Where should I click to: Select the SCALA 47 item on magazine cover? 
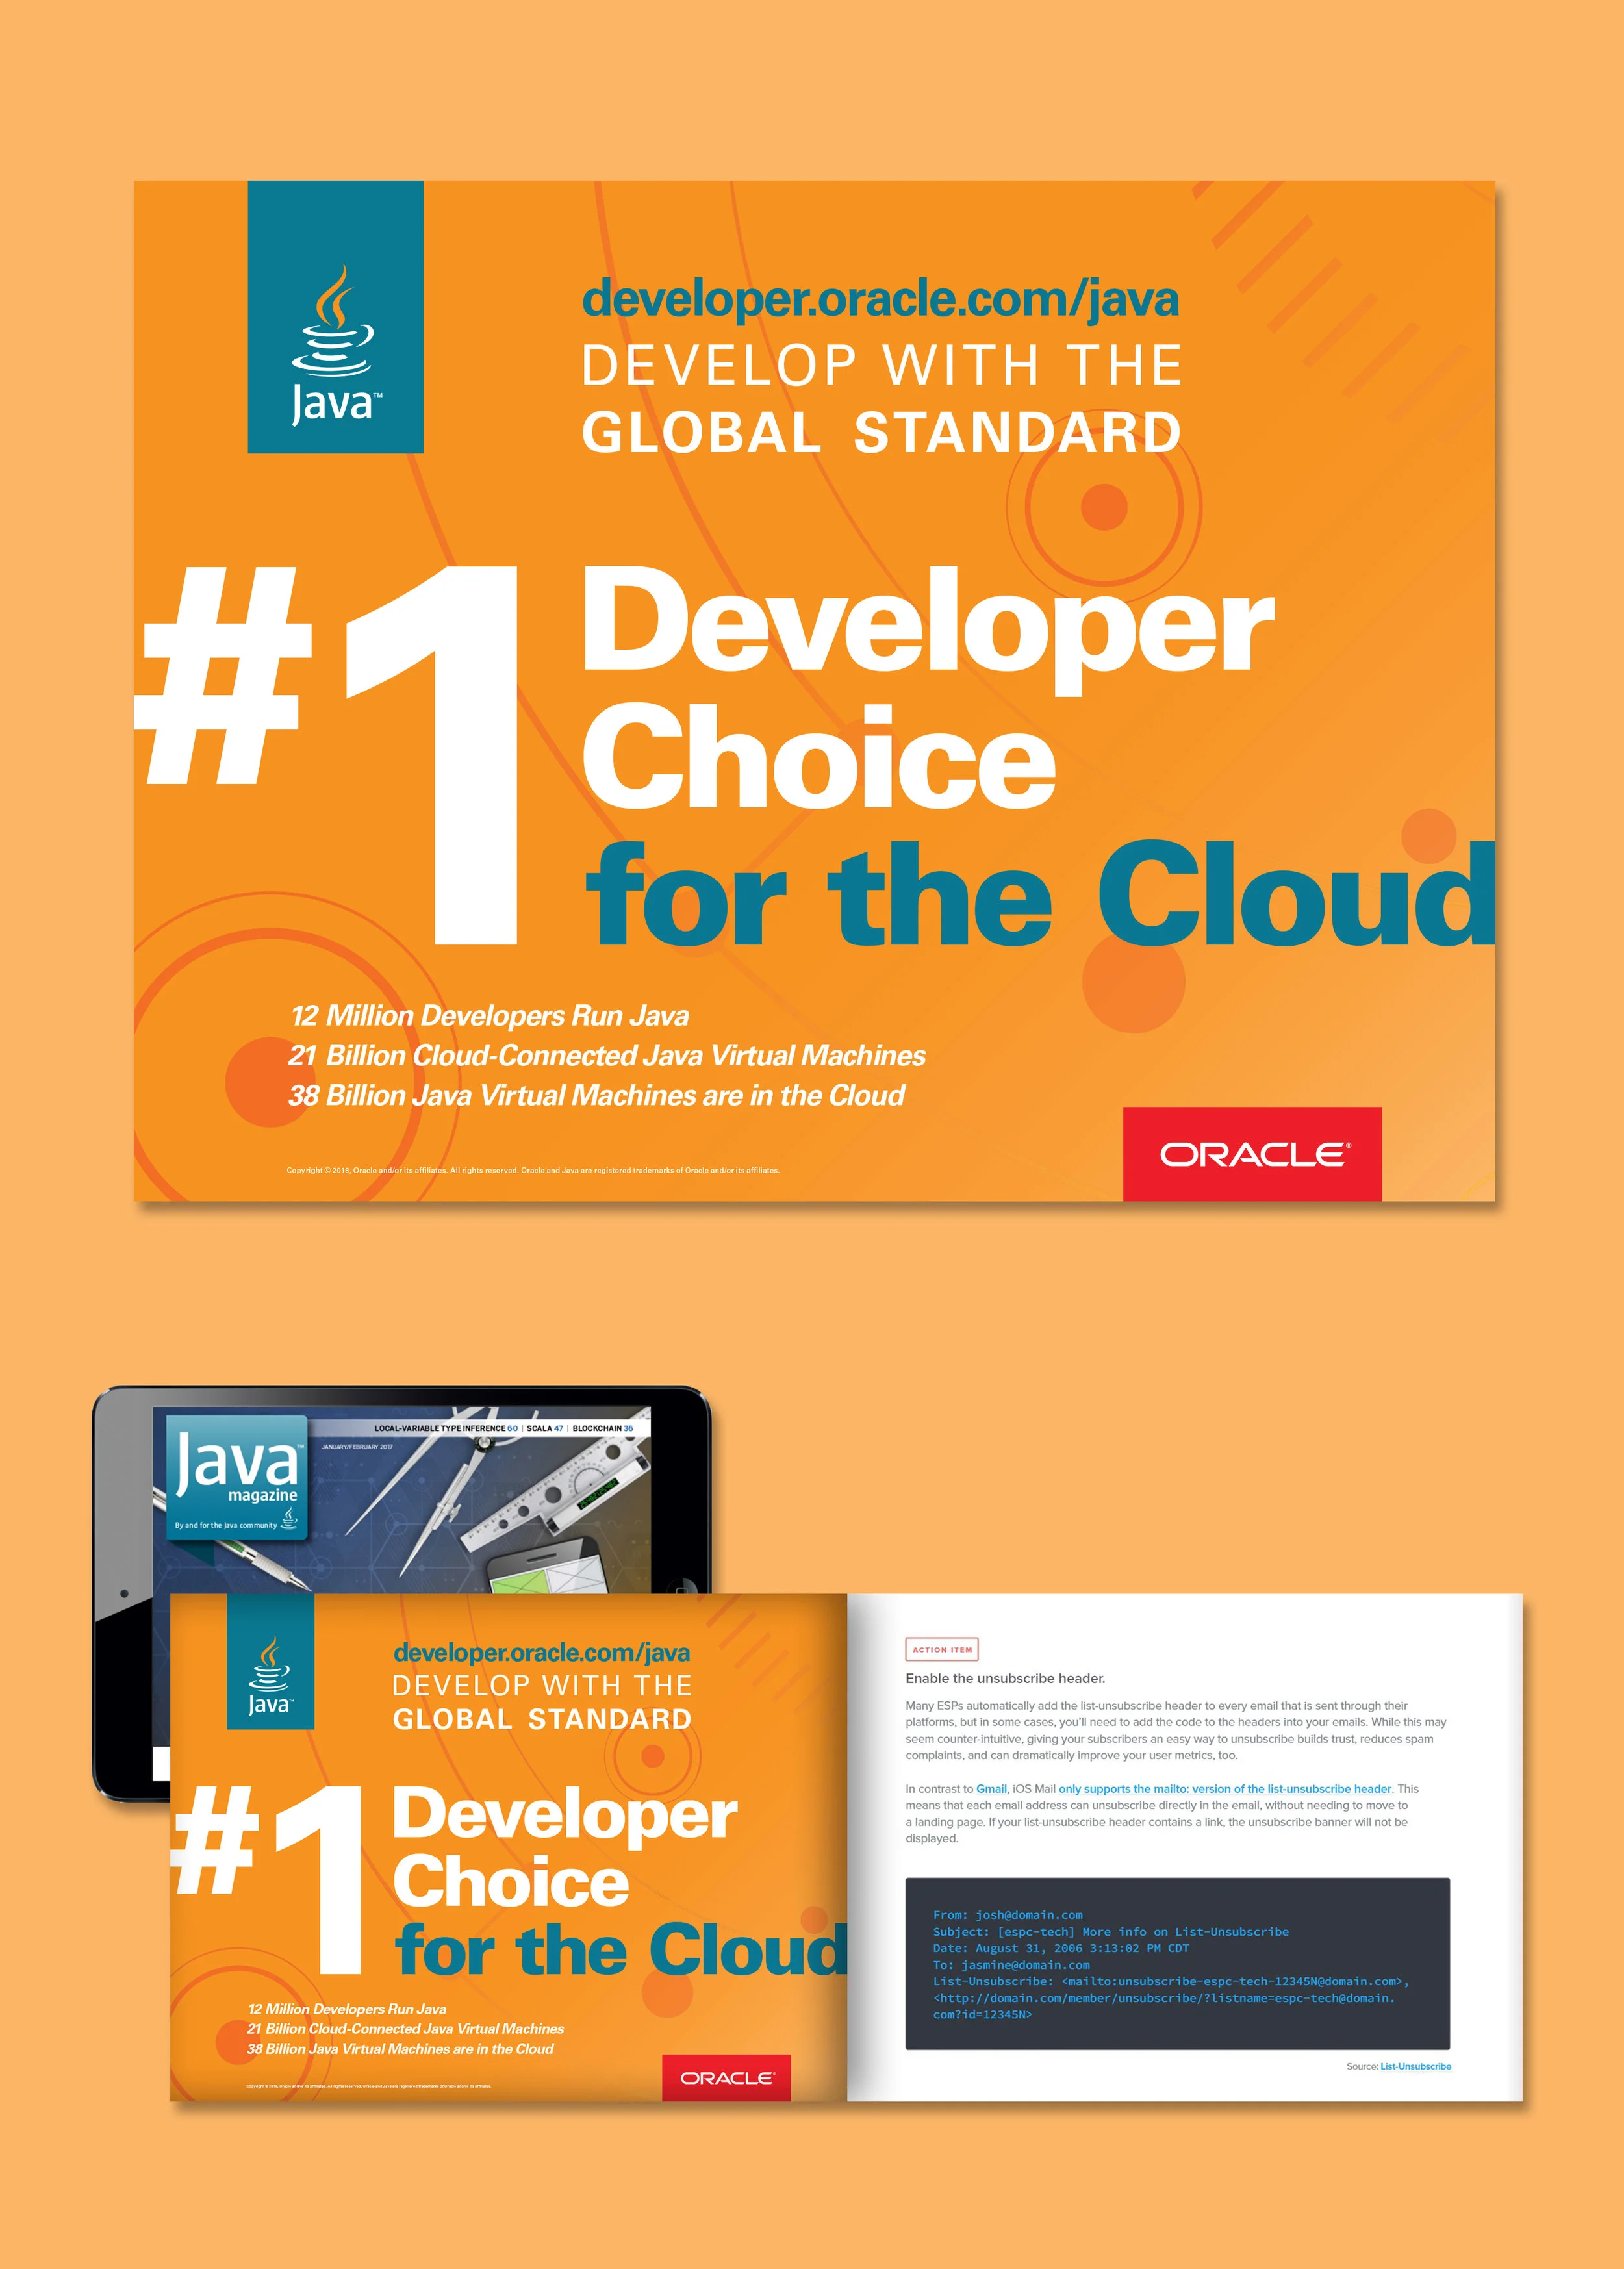pyautogui.click(x=545, y=1428)
